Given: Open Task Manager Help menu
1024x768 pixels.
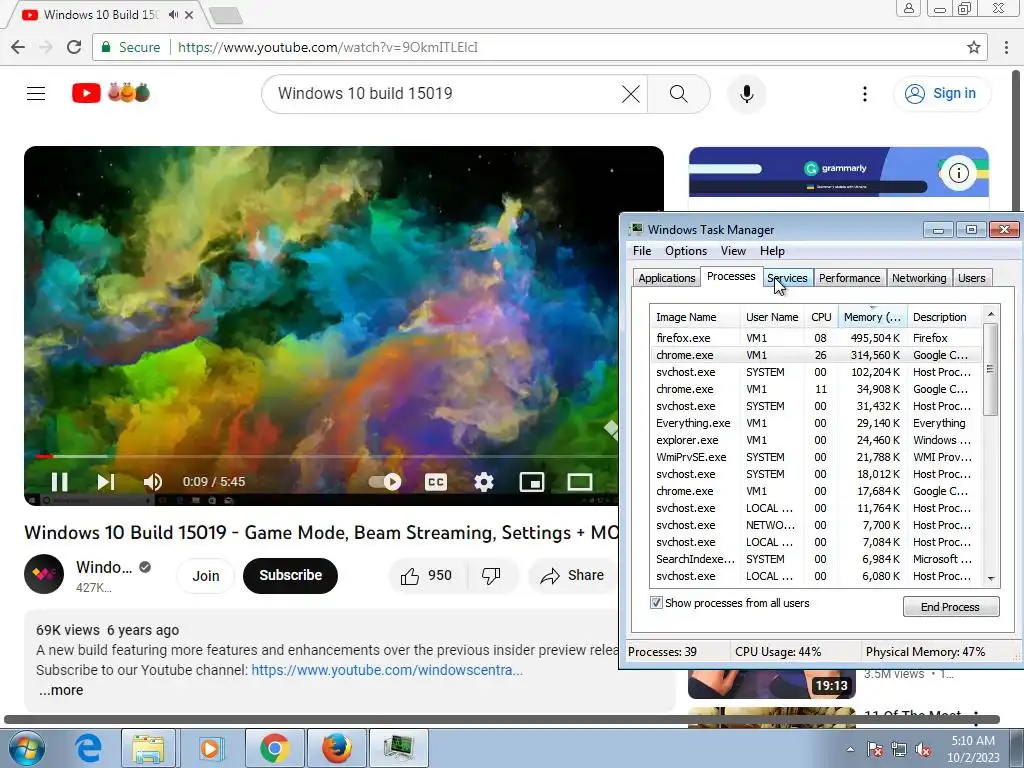Looking at the screenshot, I should pos(772,251).
